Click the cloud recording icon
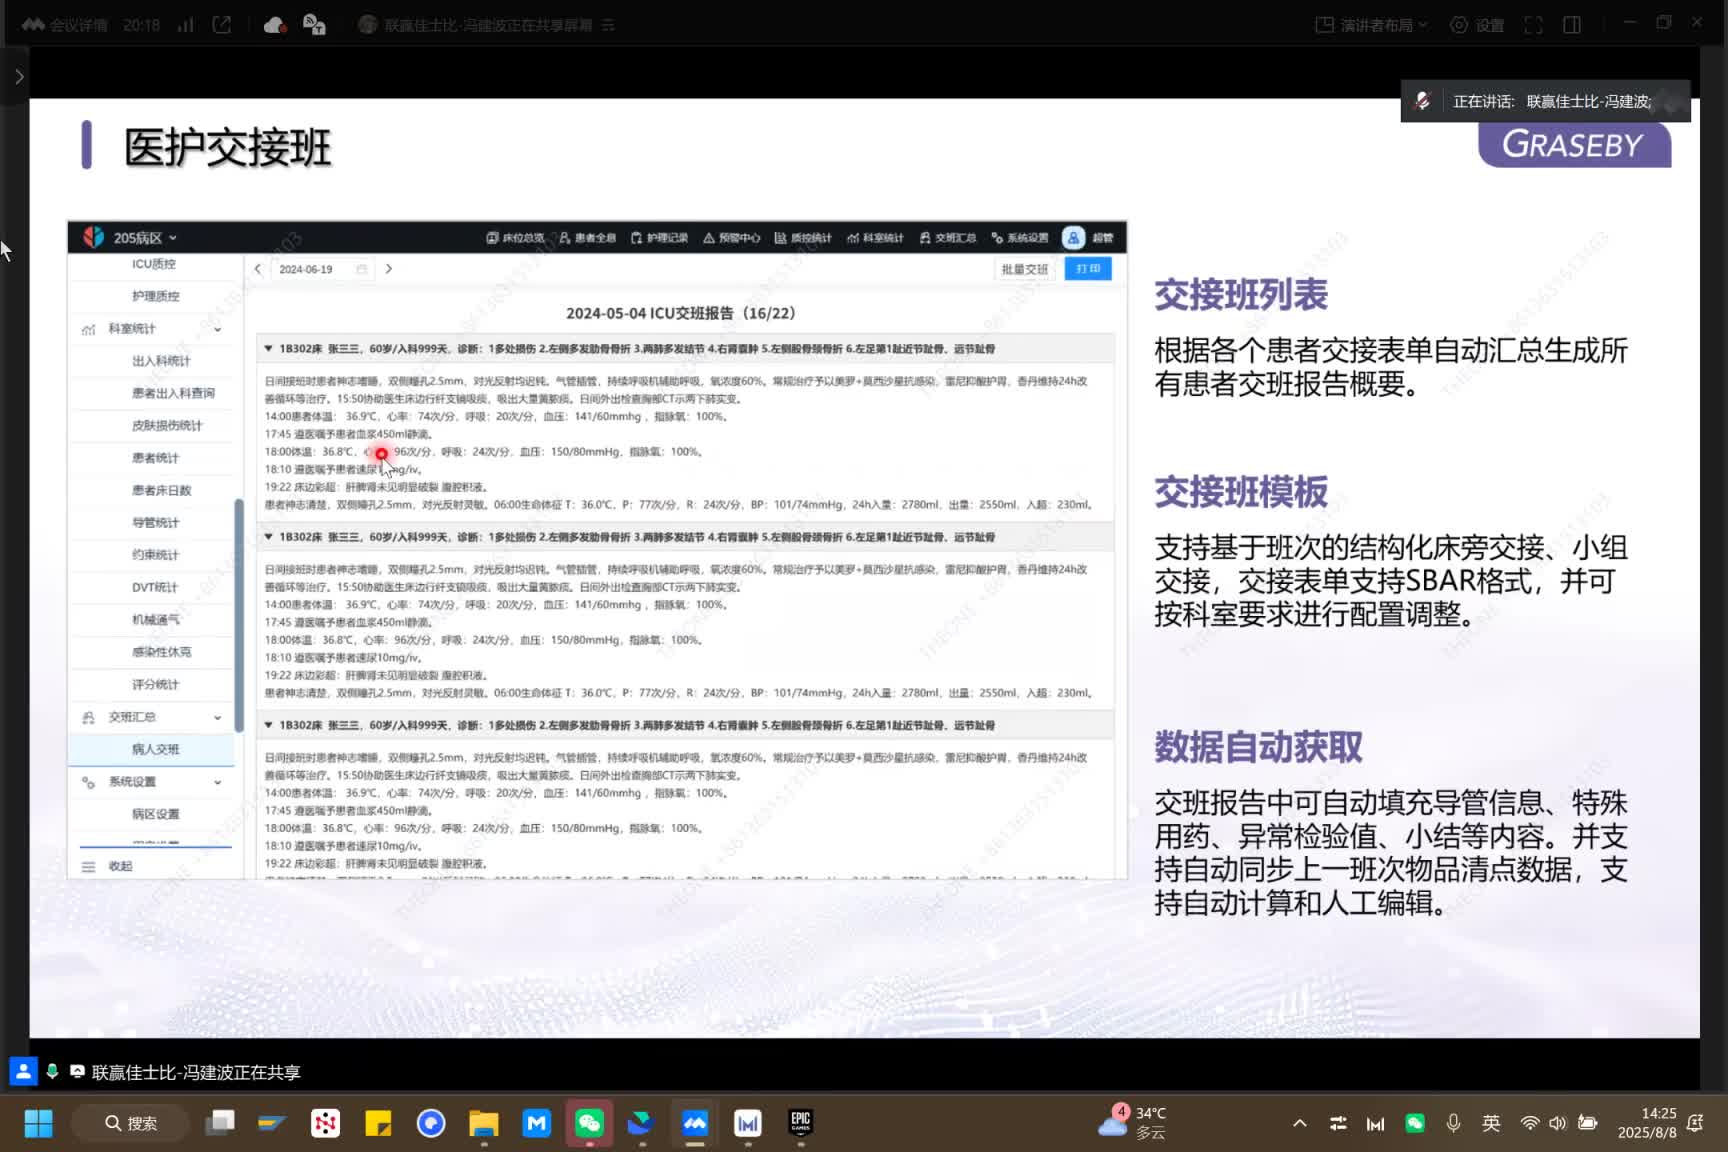The height and width of the screenshot is (1152, 1728). [x=275, y=25]
